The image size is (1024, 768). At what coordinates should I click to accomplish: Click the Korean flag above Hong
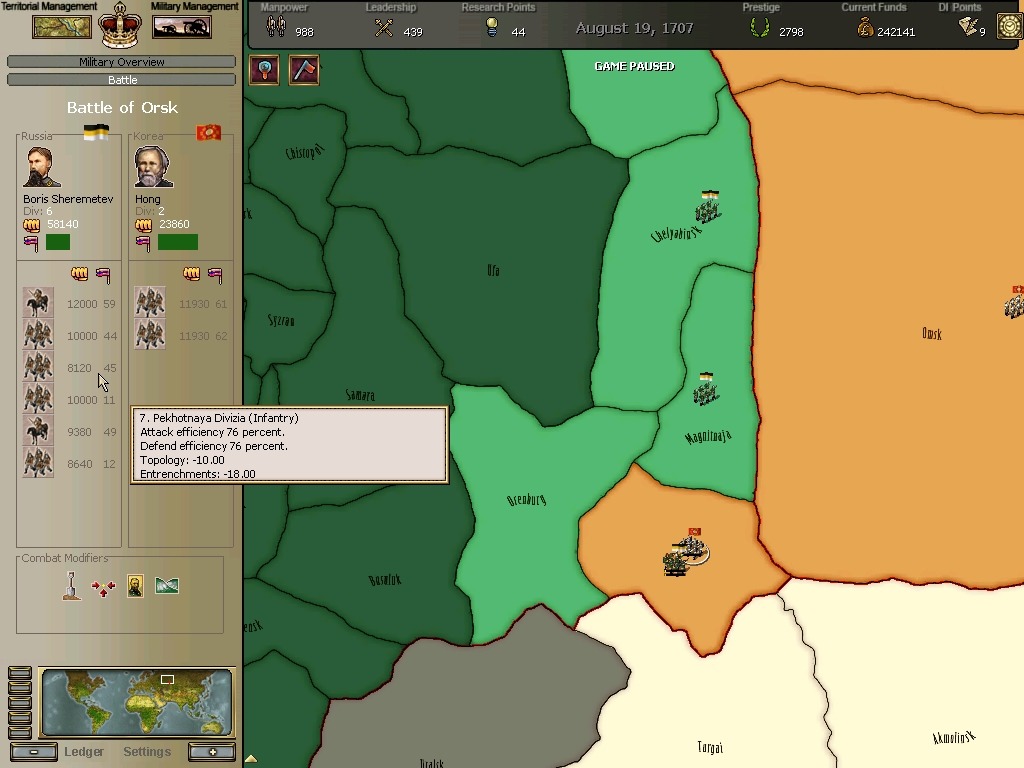[208, 133]
